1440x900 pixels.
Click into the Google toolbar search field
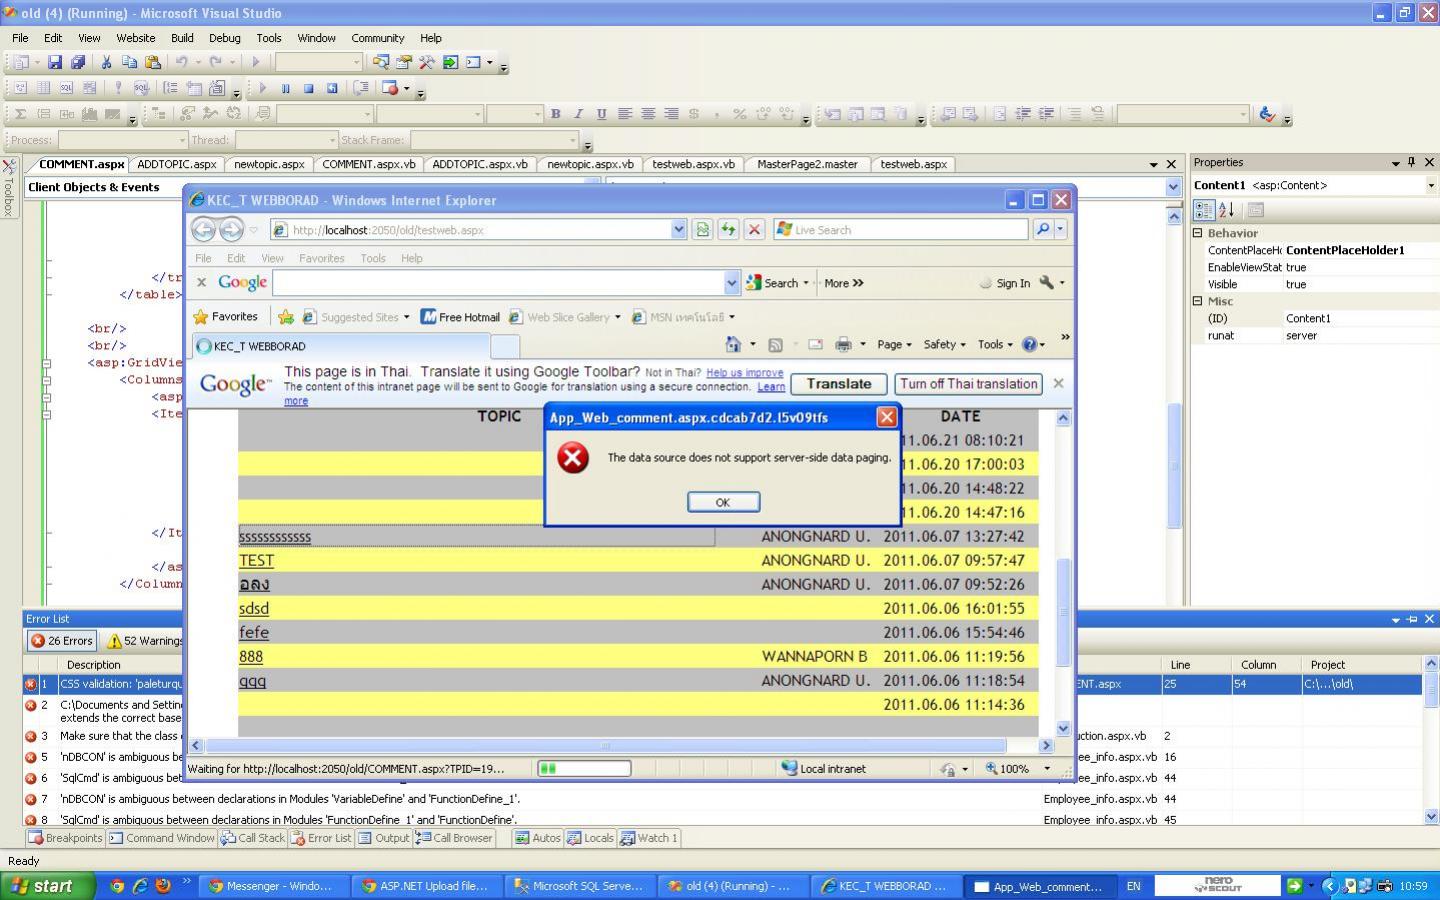pyautogui.click(x=498, y=283)
